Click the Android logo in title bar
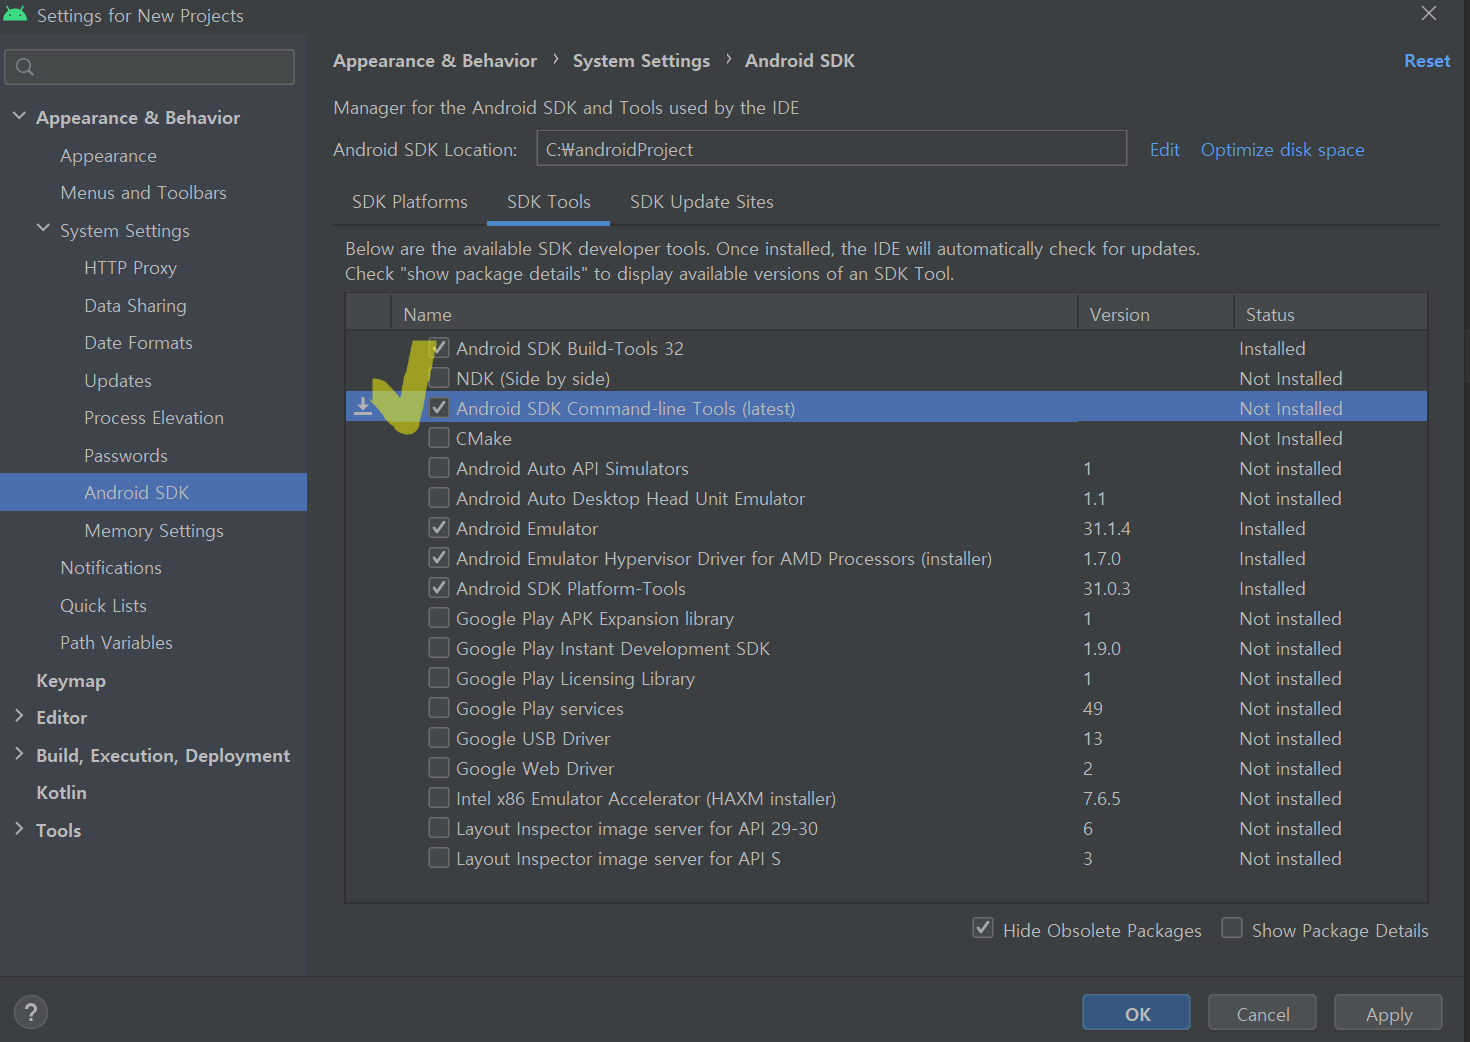 coord(15,15)
